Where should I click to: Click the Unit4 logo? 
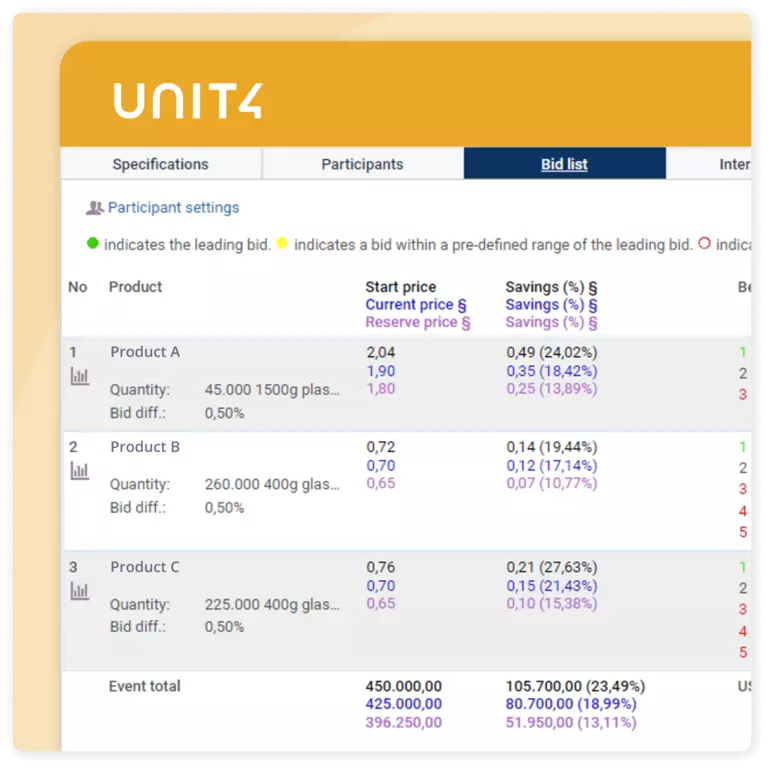[x=189, y=100]
